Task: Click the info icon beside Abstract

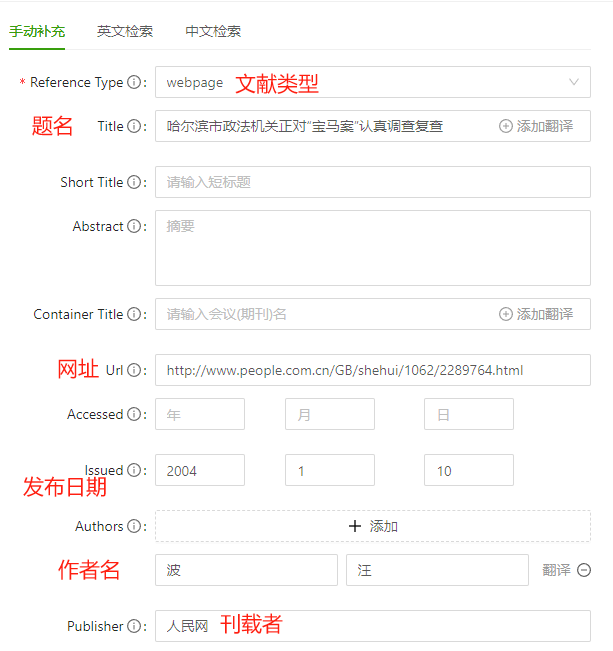Action: [134, 226]
